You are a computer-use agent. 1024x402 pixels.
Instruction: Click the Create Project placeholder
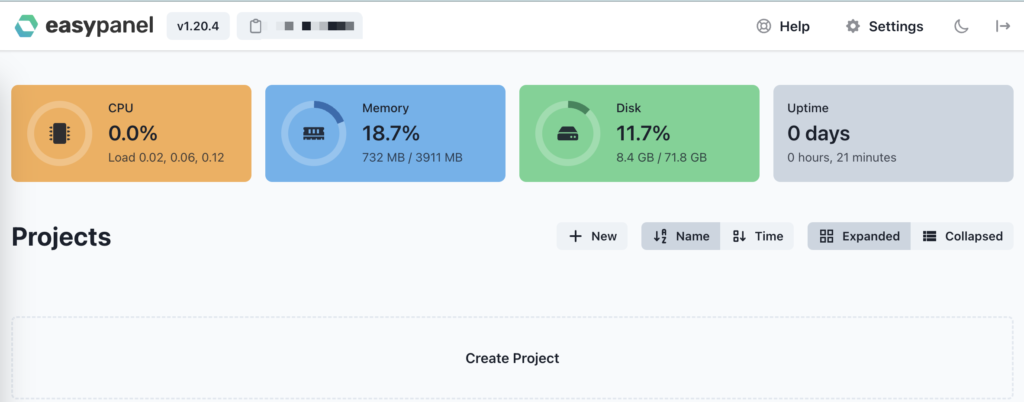[512, 358]
